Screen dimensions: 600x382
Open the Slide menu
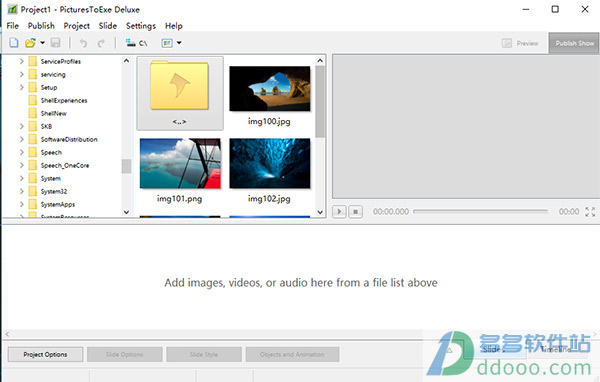coord(108,26)
